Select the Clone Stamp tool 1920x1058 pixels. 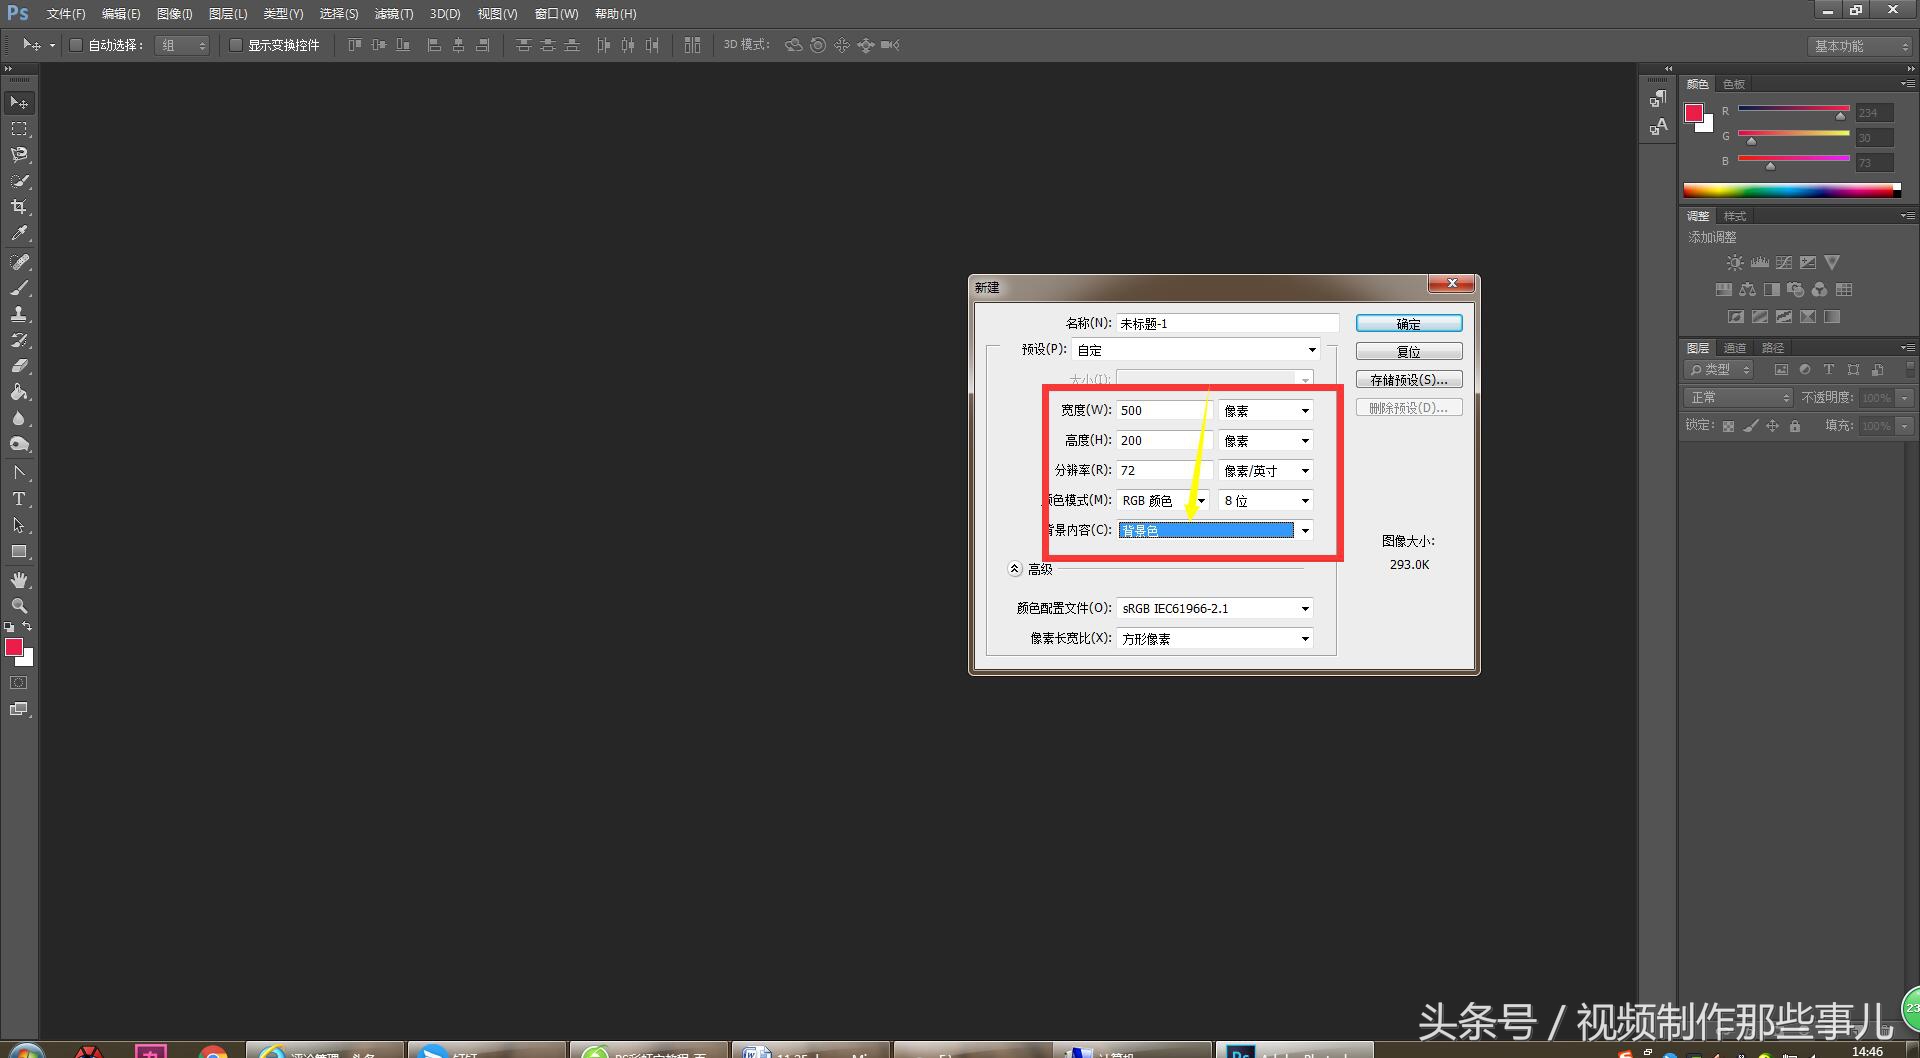(x=19, y=314)
